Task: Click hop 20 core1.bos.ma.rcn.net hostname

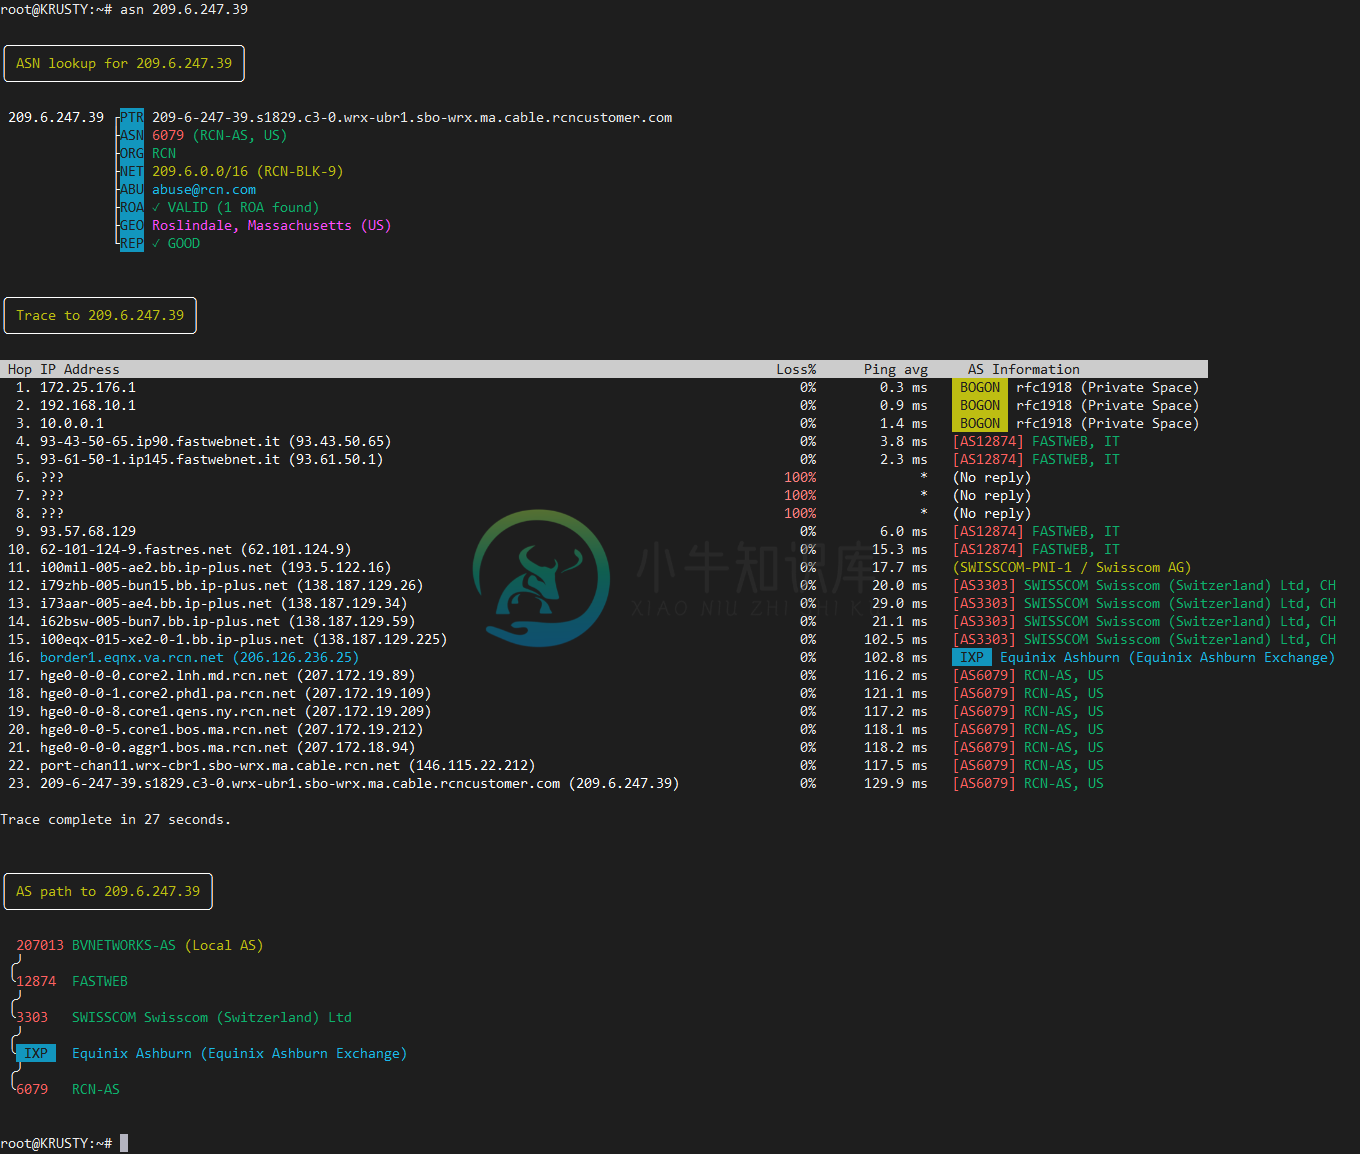Action: coord(164,729)
